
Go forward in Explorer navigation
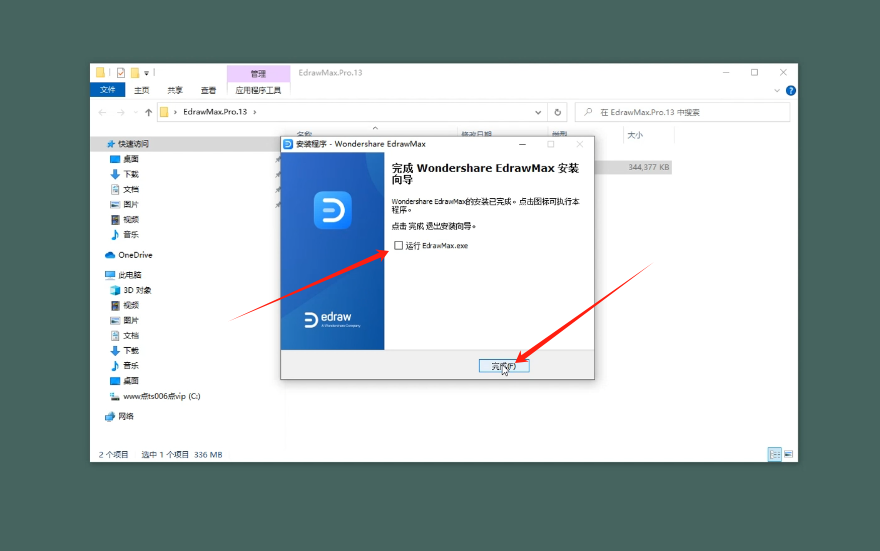coord(121,112)
